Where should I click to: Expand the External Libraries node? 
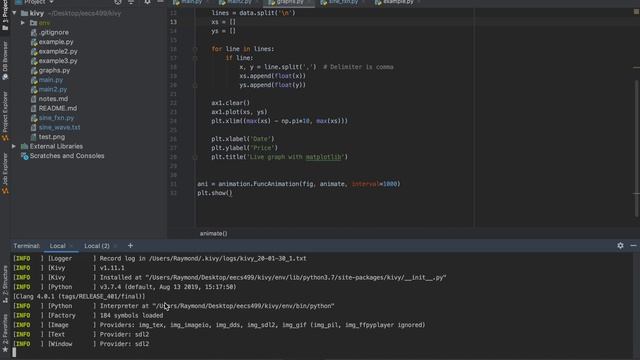click(14, 146)
